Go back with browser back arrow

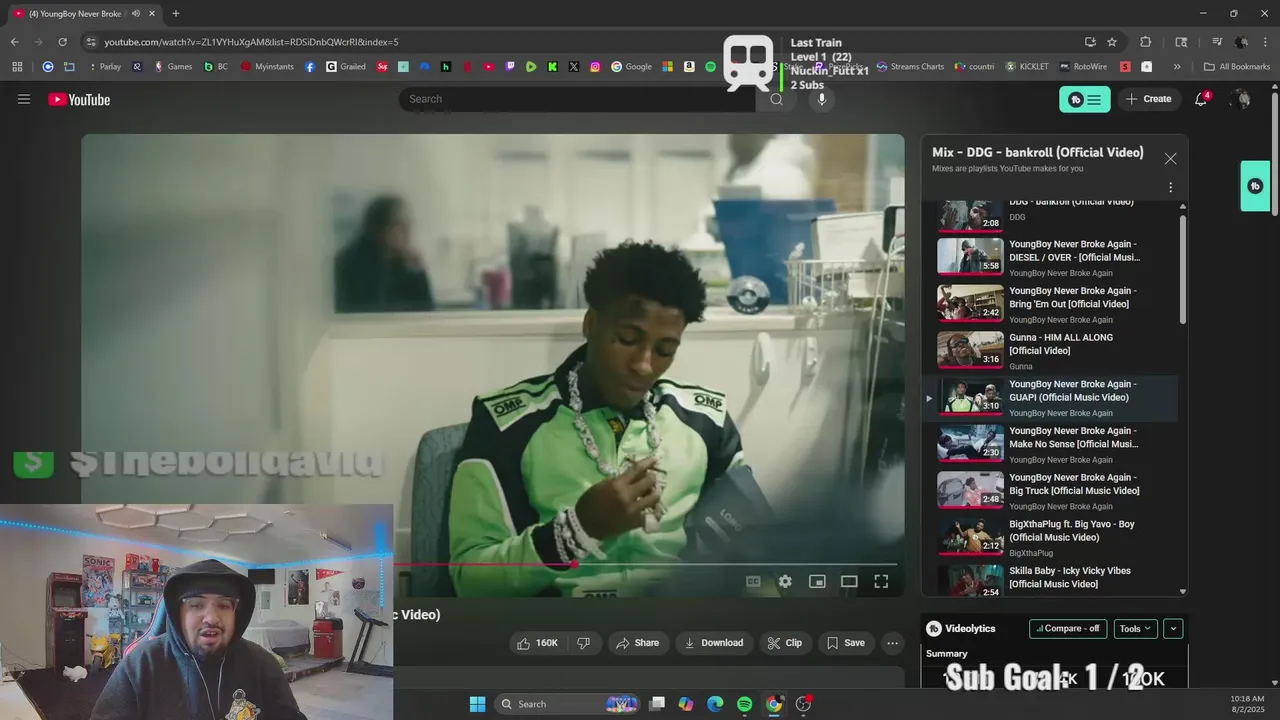pyautogui.click(x=14, y=42)
